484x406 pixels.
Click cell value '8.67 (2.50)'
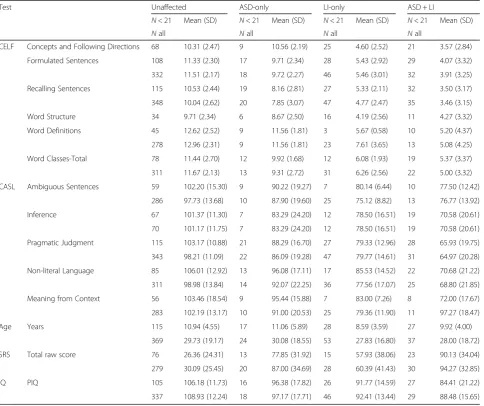(287, 117)
